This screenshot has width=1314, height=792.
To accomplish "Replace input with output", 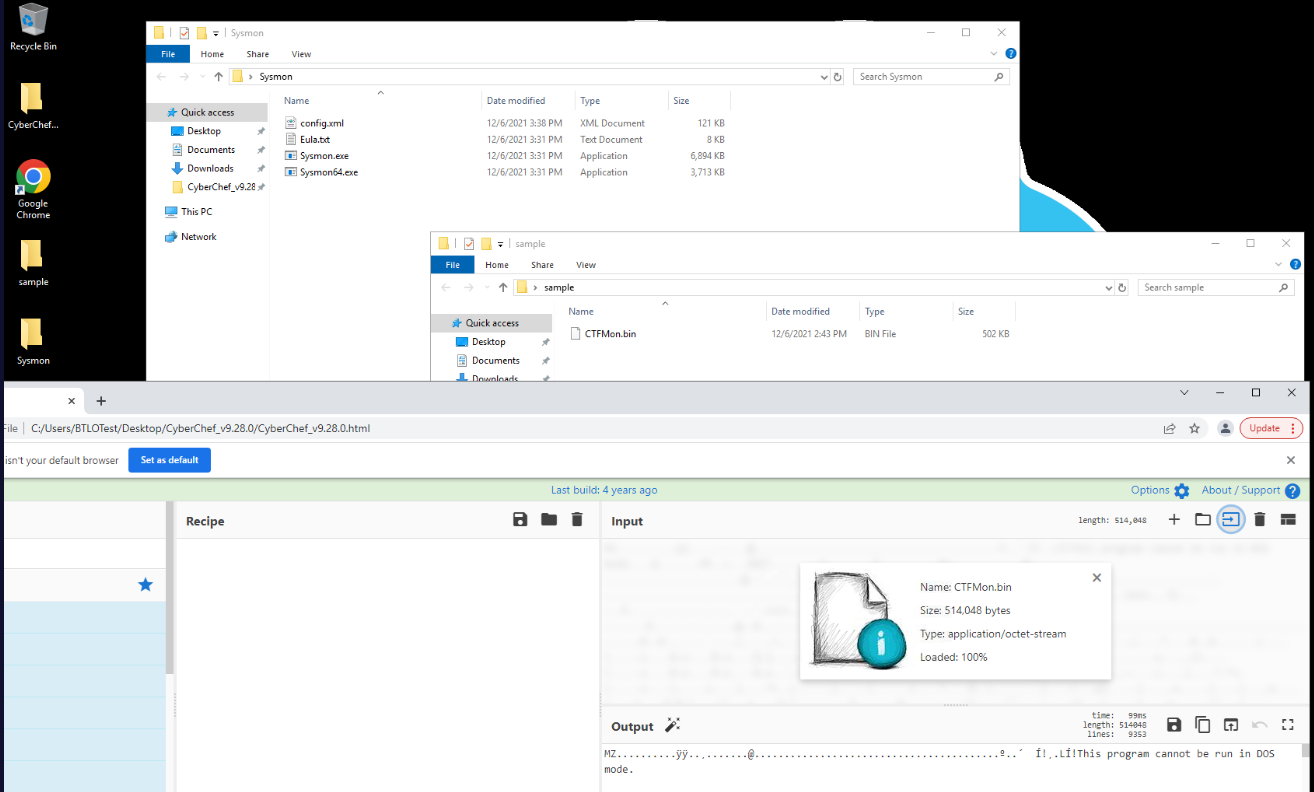I will pyautogui.click(x=1231, y=725).
